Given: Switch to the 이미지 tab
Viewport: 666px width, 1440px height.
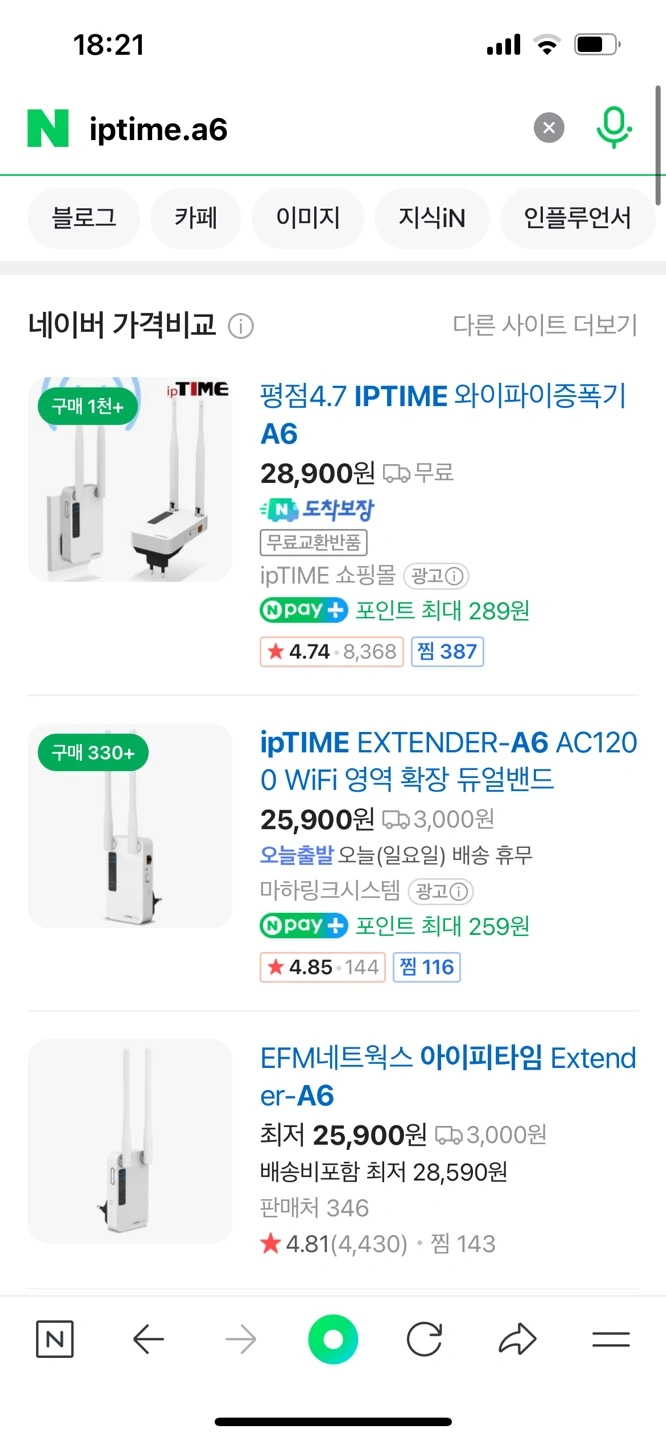Looking at the screenshot, I should pos(307,218).
